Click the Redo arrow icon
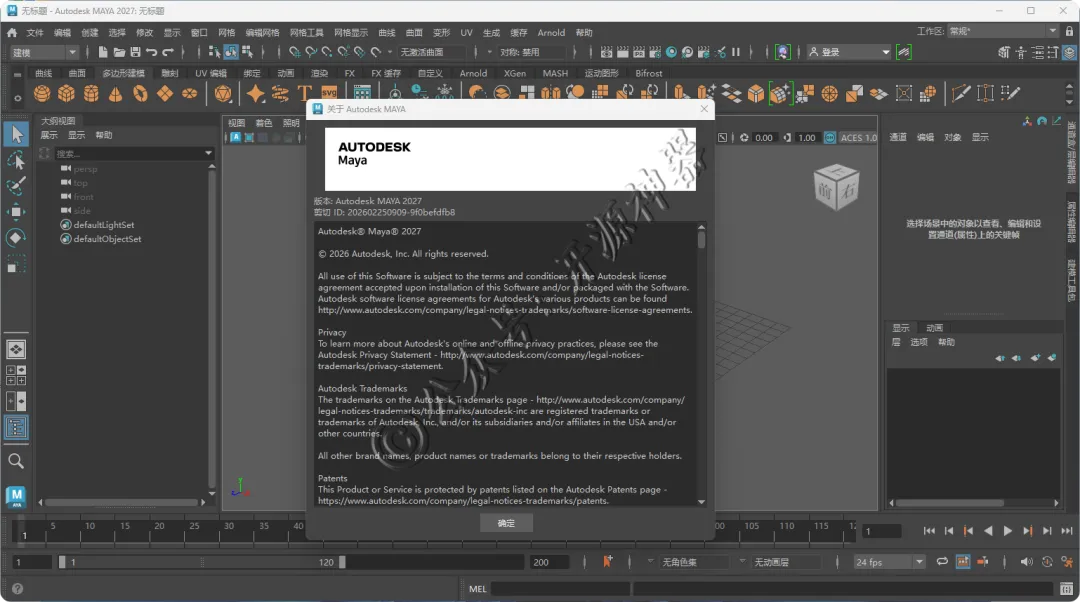Image resolution: width=1080 pixels, height=602 pixels. pyautogui.click(x=168, y=52)
